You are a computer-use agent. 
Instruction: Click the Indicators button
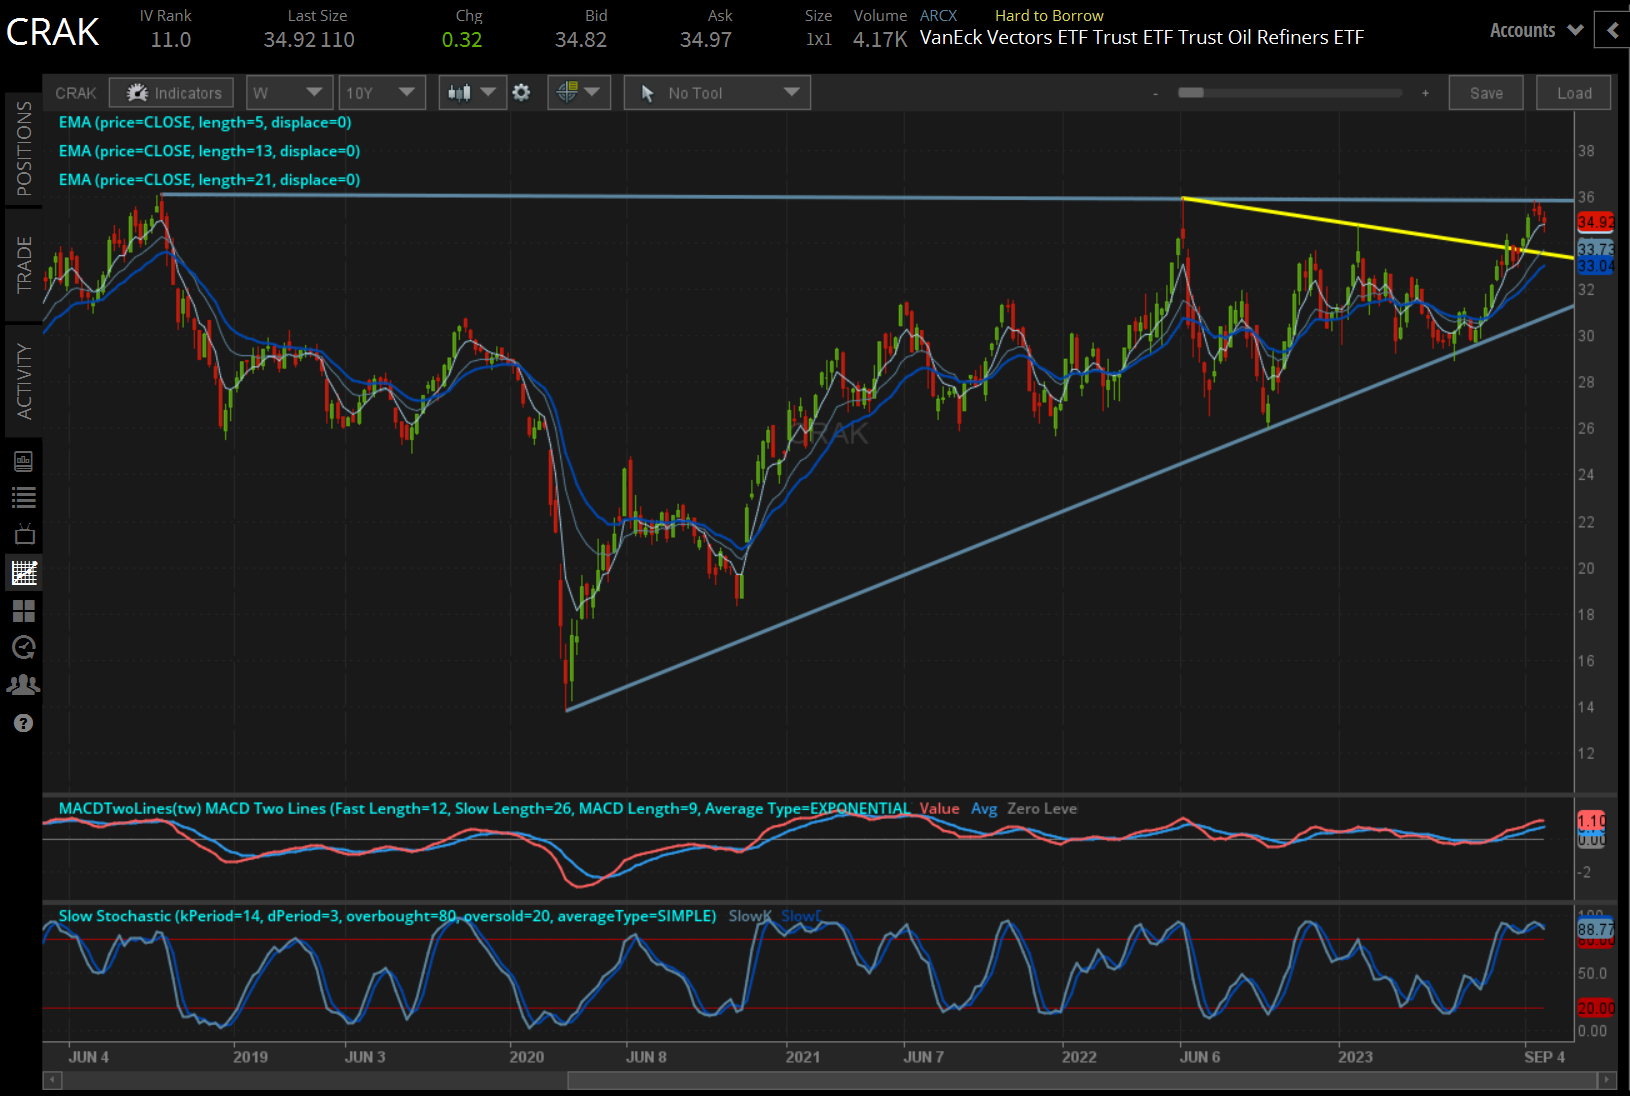coord(171,92)
